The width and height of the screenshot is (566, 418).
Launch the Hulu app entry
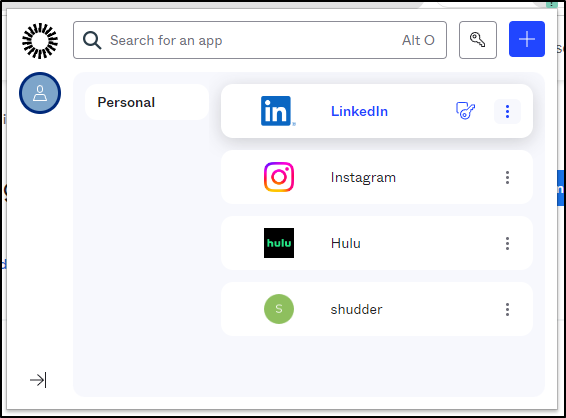click(x=376, y=243)
